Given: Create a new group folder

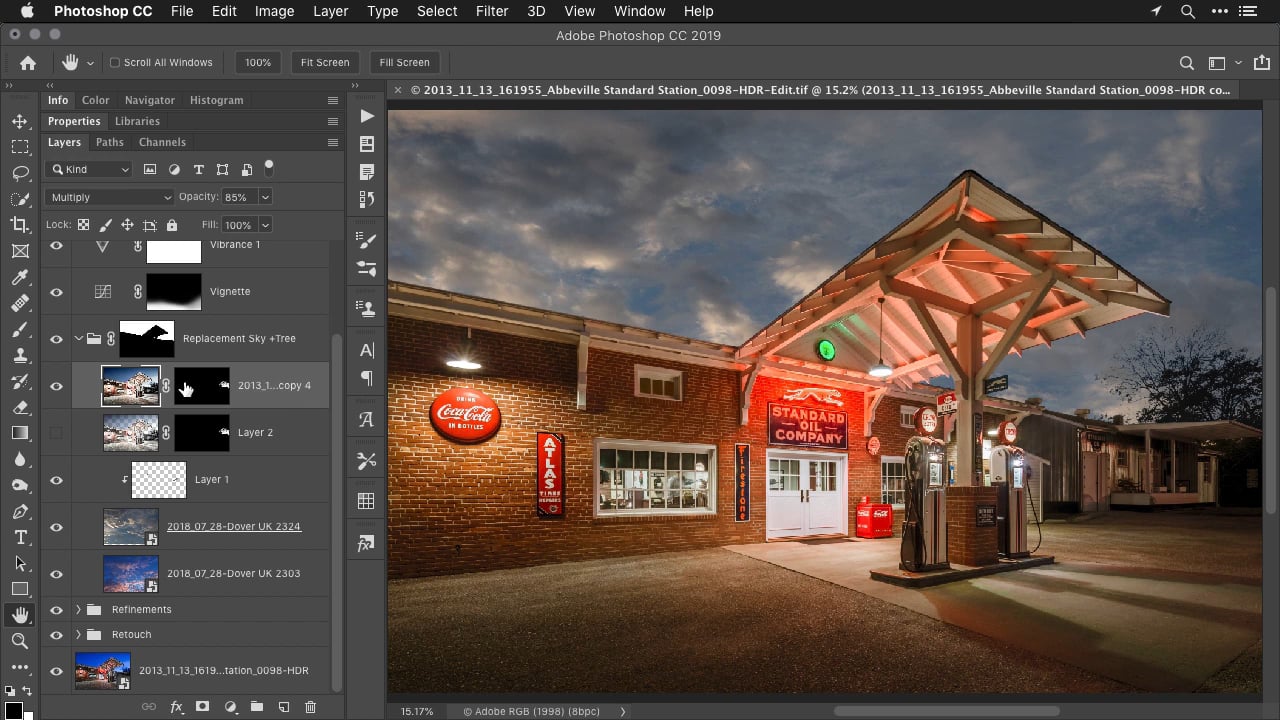Looking at the screenshot, I should [257, 706].
